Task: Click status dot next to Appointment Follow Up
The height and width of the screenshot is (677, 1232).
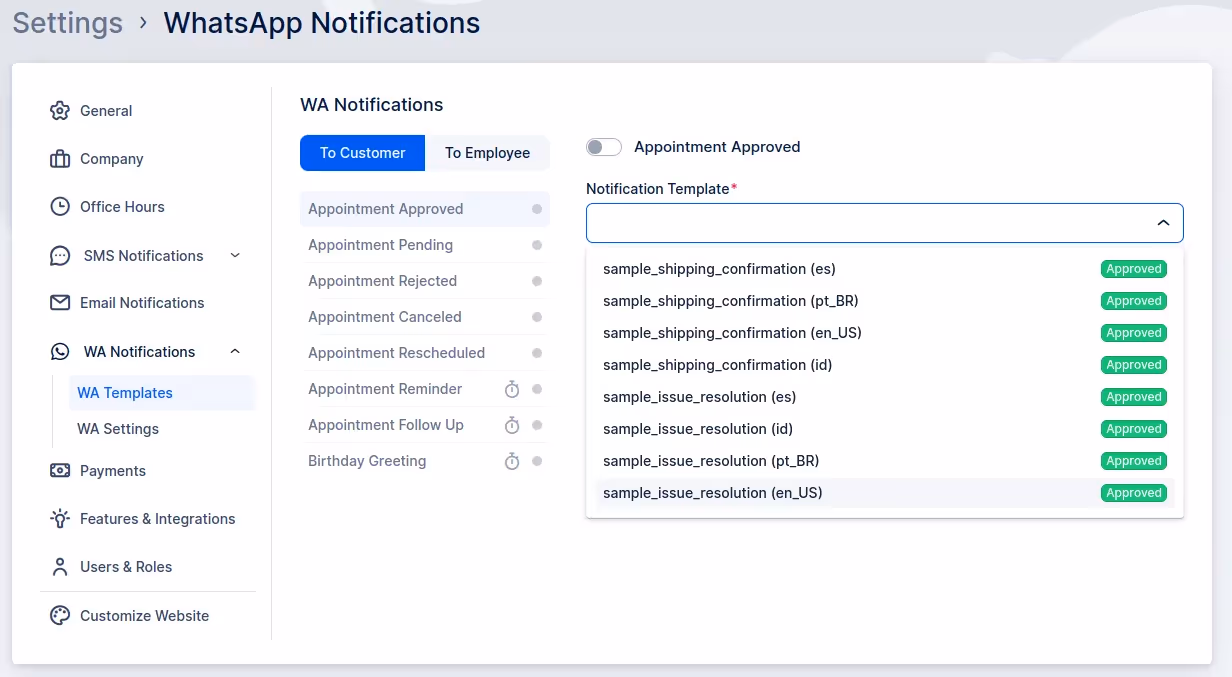Action: pyautogui.click(x=537, y=425)
